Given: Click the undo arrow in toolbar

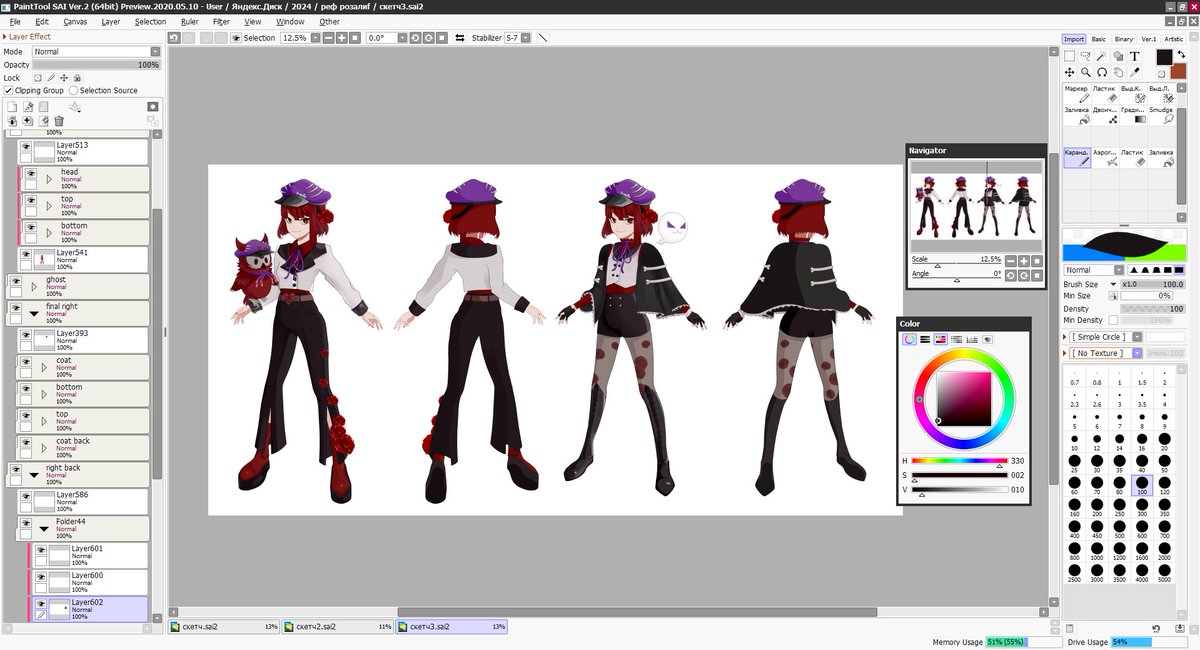Looking at the screenshot, I should pos(174,38).
